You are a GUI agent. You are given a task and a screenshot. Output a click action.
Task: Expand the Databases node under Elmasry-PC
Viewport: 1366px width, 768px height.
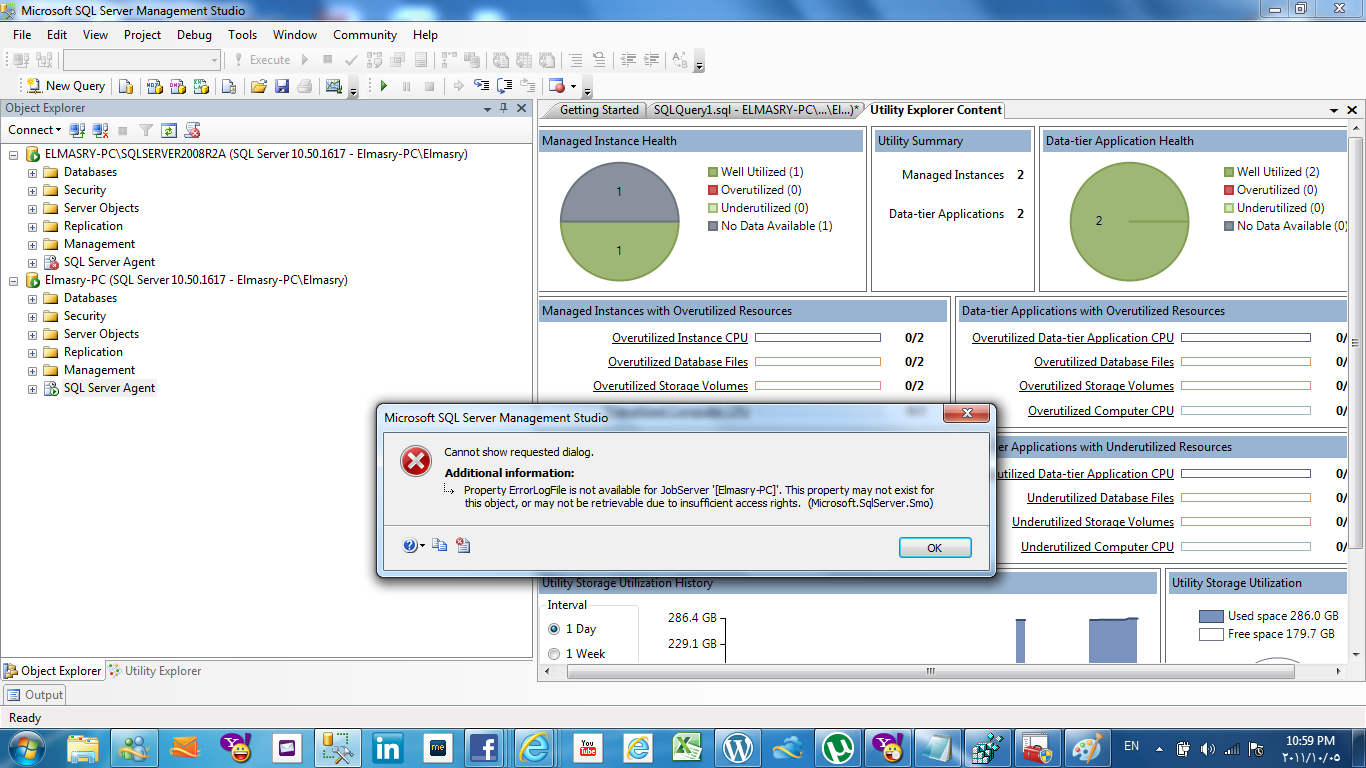[x=32, y=298]
